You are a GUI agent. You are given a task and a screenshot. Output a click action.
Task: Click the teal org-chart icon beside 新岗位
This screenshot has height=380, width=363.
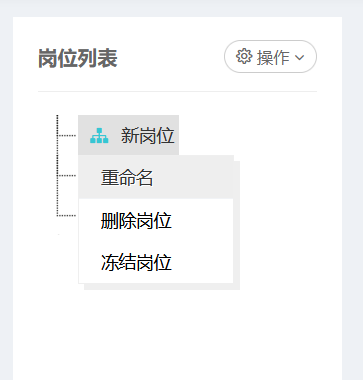[99, 136]
